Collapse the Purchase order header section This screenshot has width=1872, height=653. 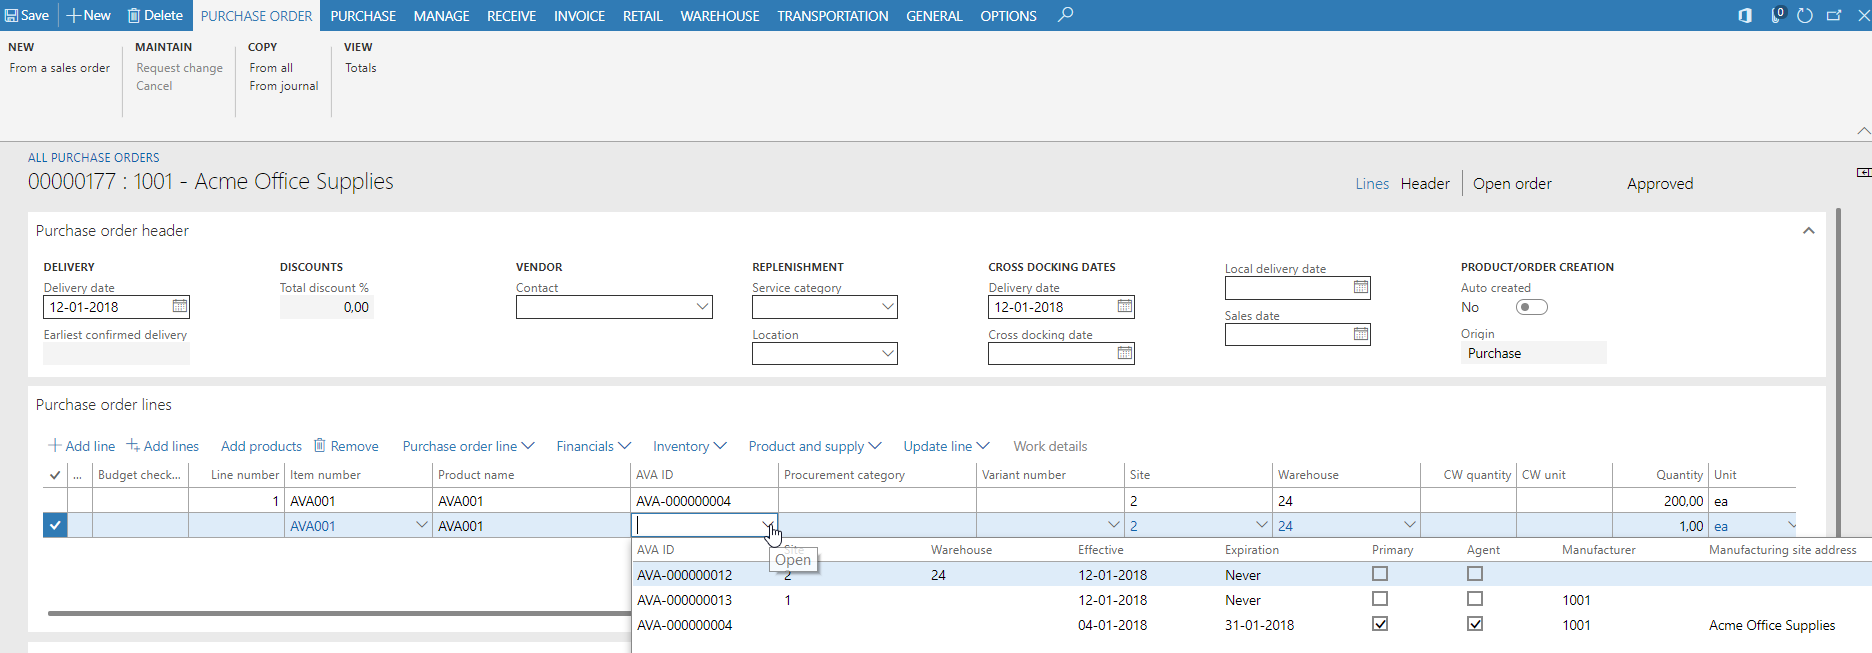1808,231
